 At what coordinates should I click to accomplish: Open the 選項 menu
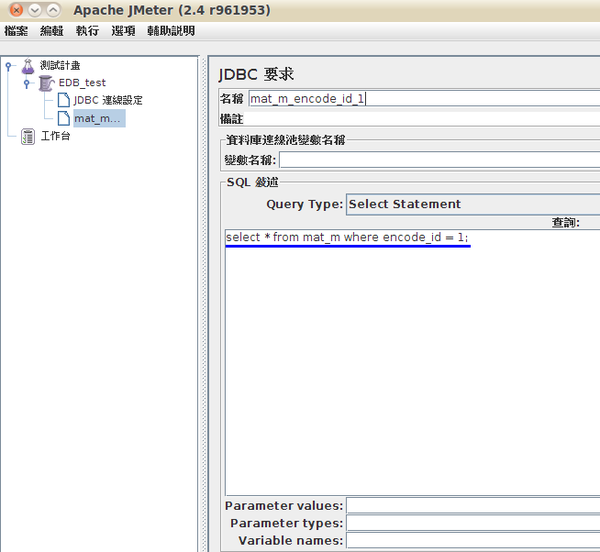coord(123,31)
